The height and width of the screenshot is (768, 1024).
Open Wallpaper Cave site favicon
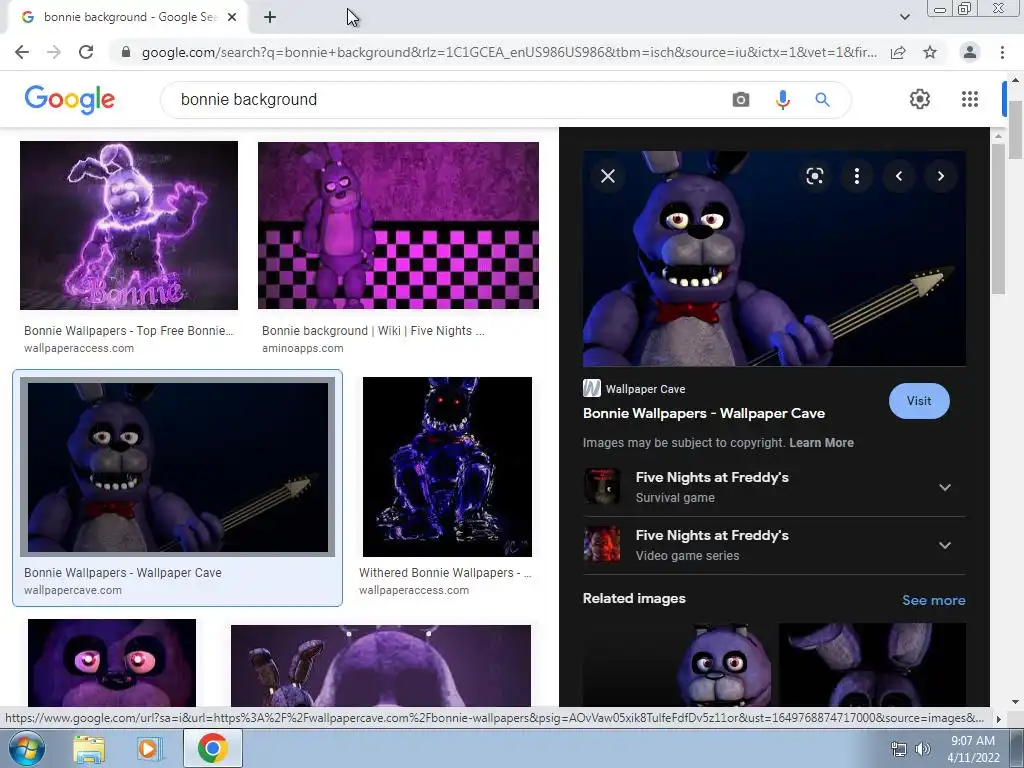tap(592, 389)
